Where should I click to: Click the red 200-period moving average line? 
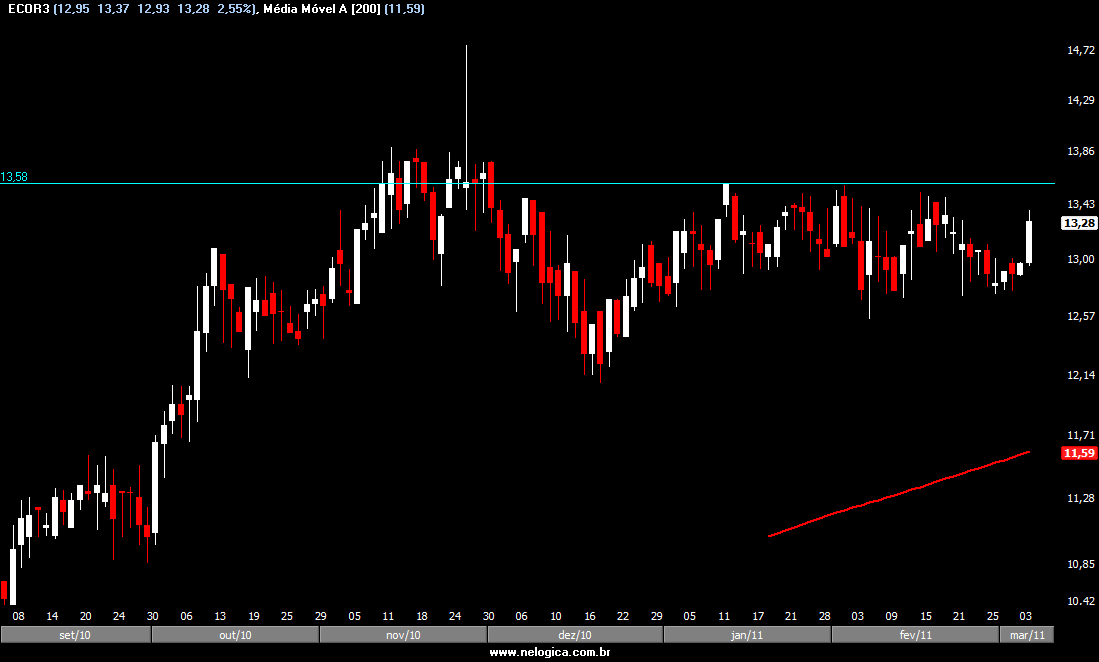click(x=899, y=494)
